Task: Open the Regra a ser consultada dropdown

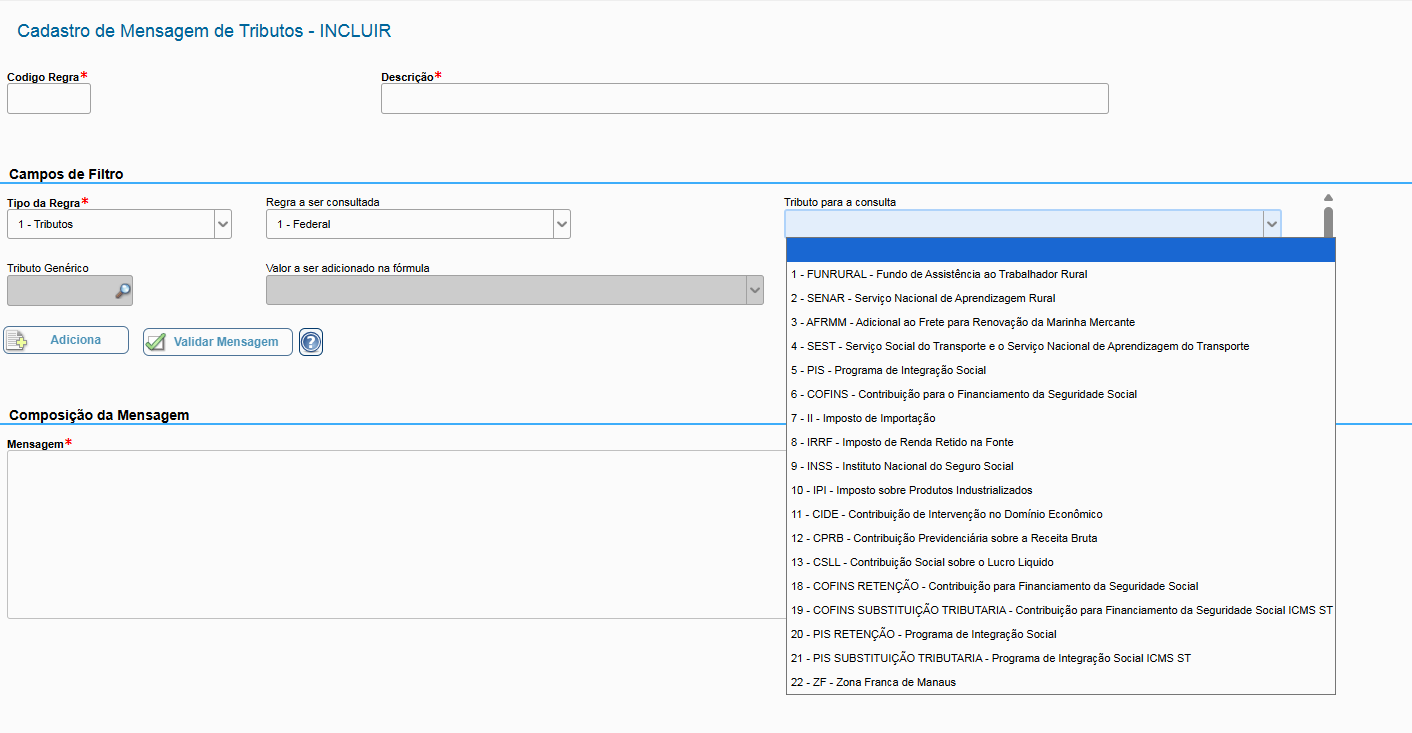Action: point(561,225)
